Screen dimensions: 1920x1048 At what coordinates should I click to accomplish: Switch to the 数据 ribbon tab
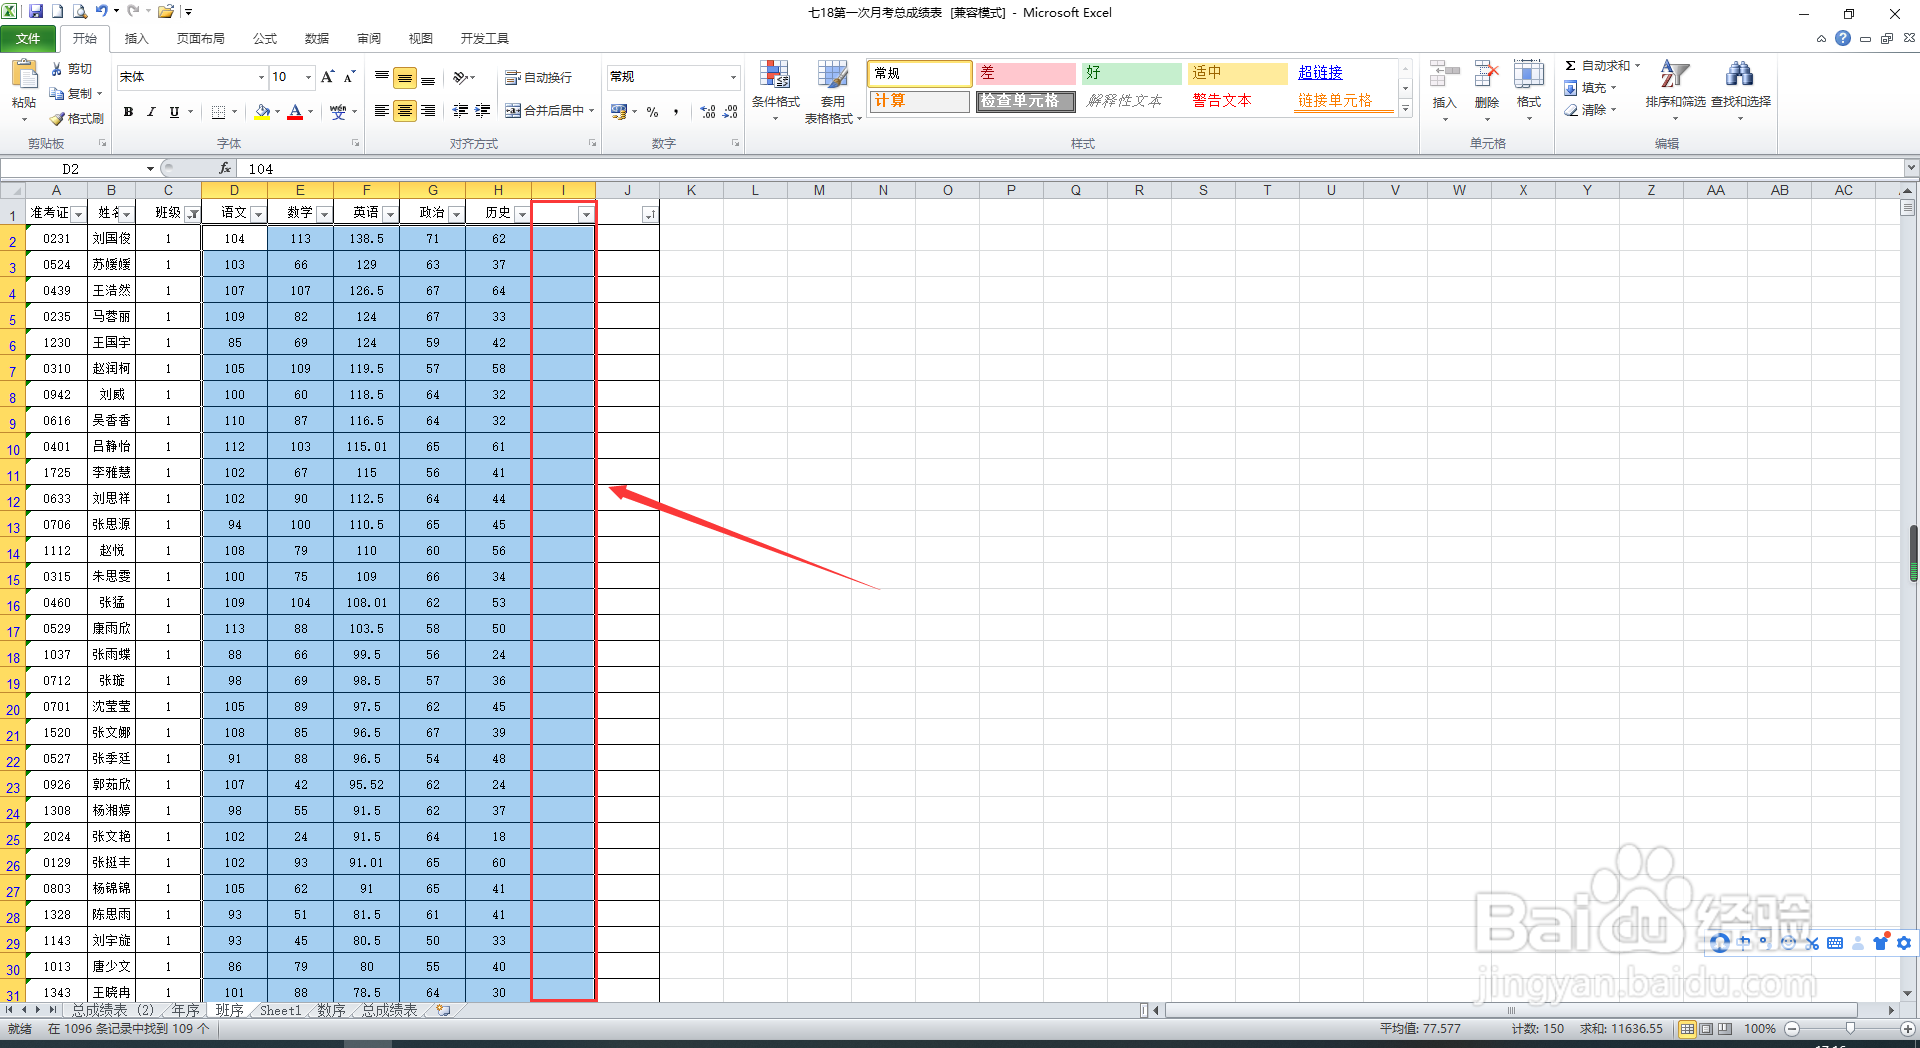317,38
